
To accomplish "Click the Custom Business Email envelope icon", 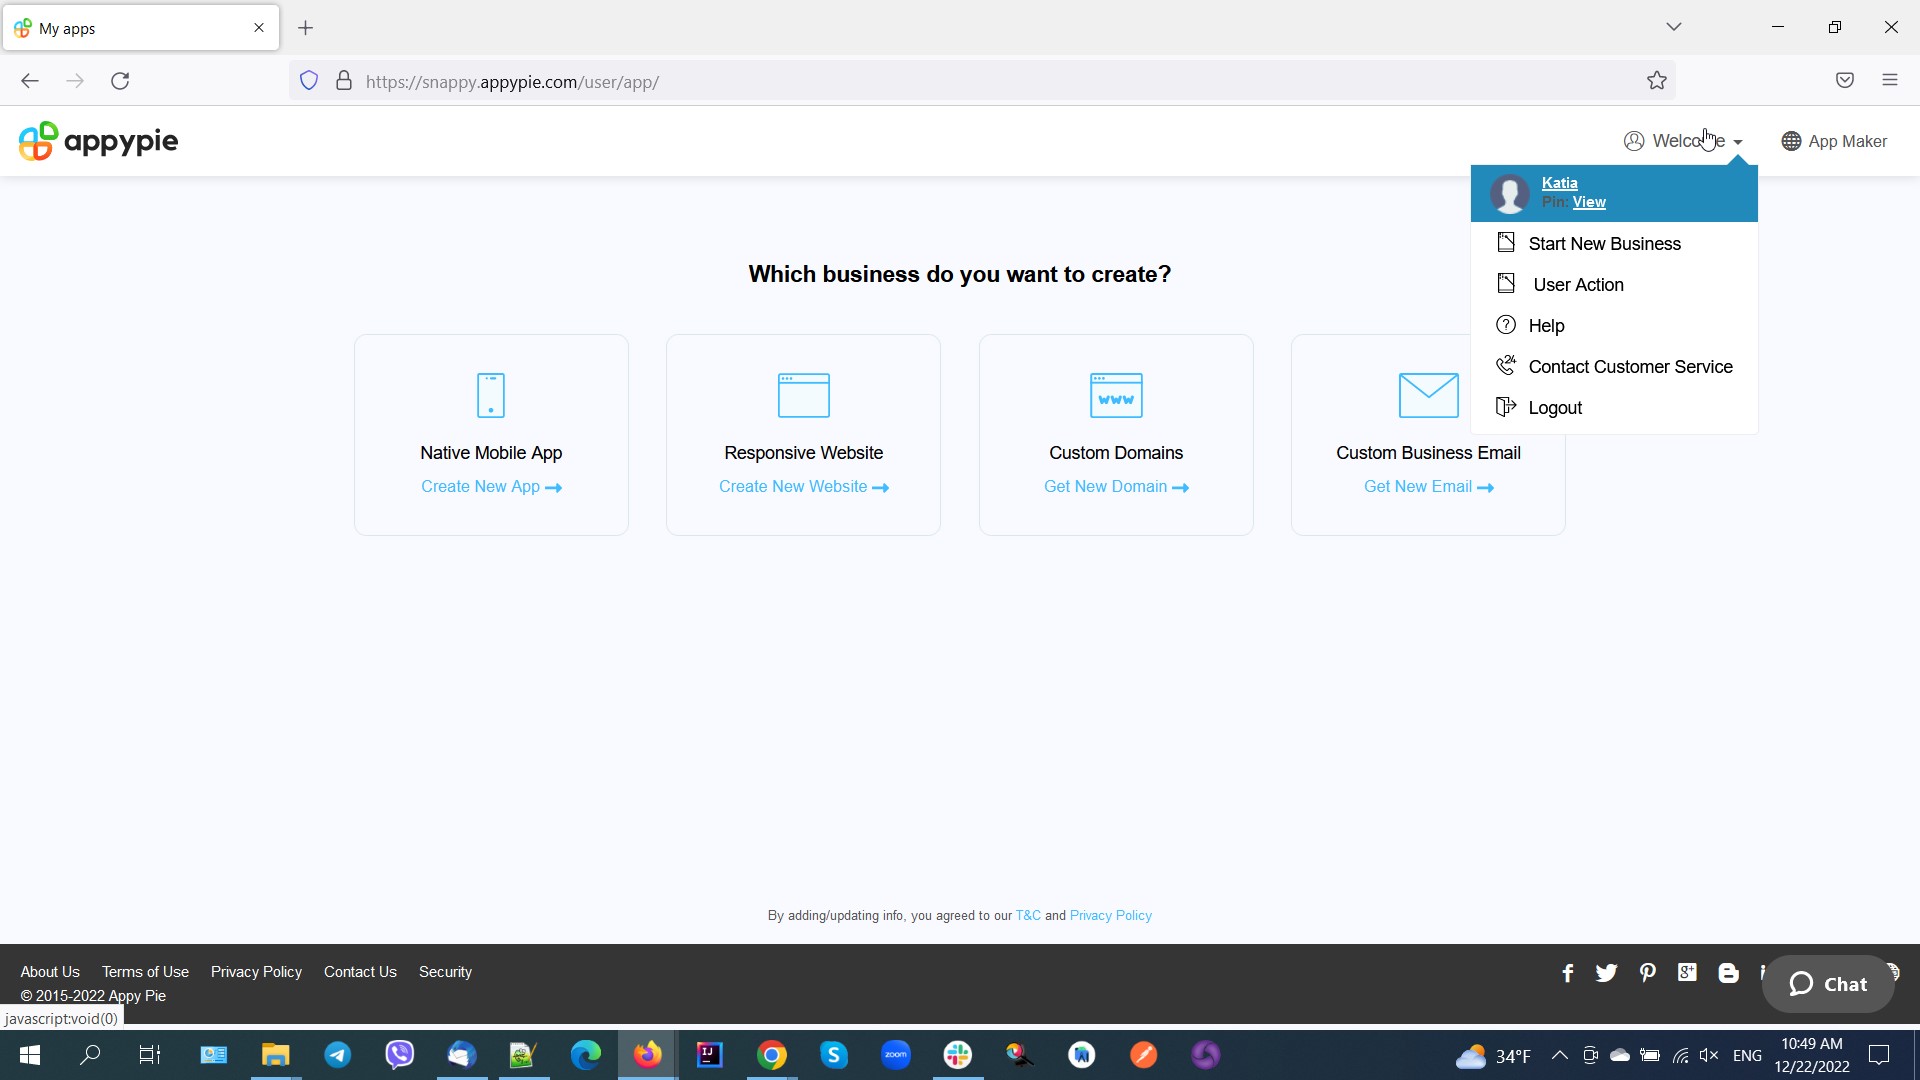I will (x=1428, y=395).
